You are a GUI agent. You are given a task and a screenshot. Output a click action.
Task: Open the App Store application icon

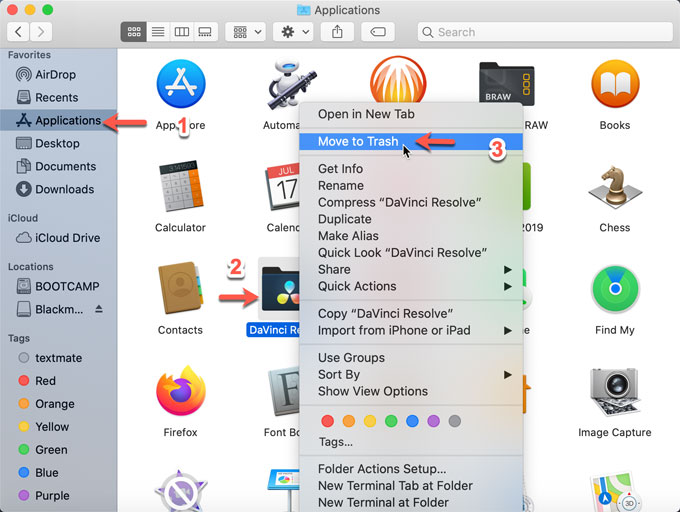pos(181,84)
